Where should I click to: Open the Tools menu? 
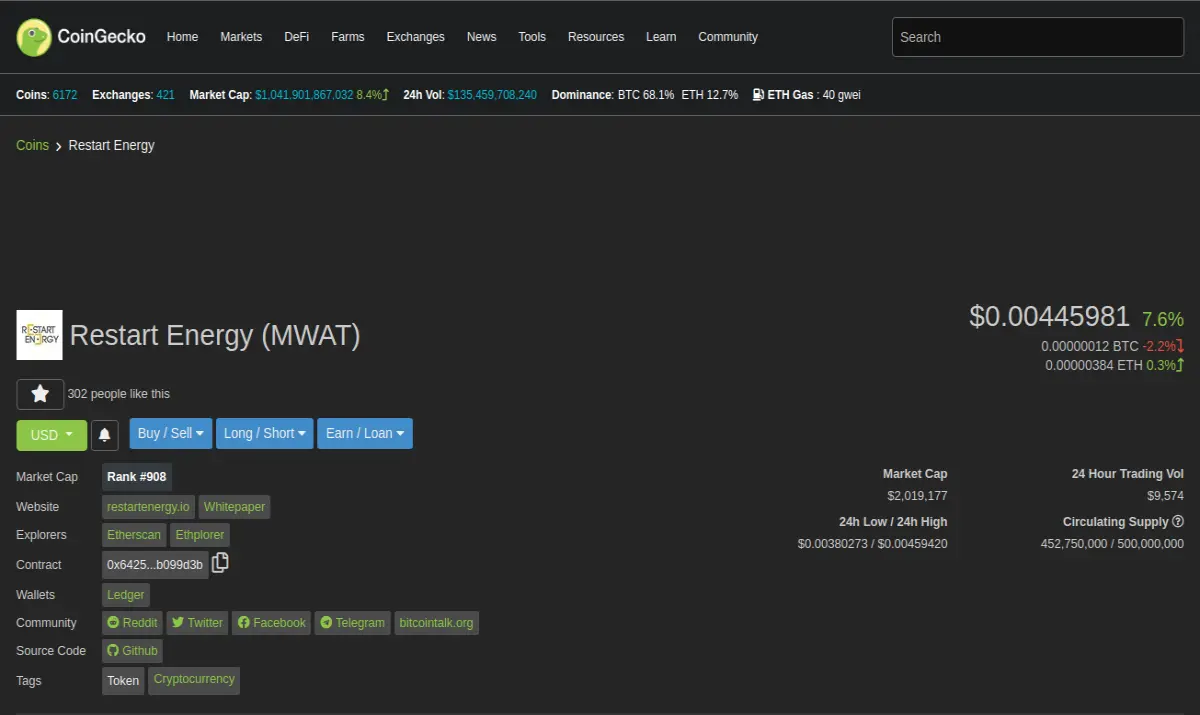(x=532, y=37)
